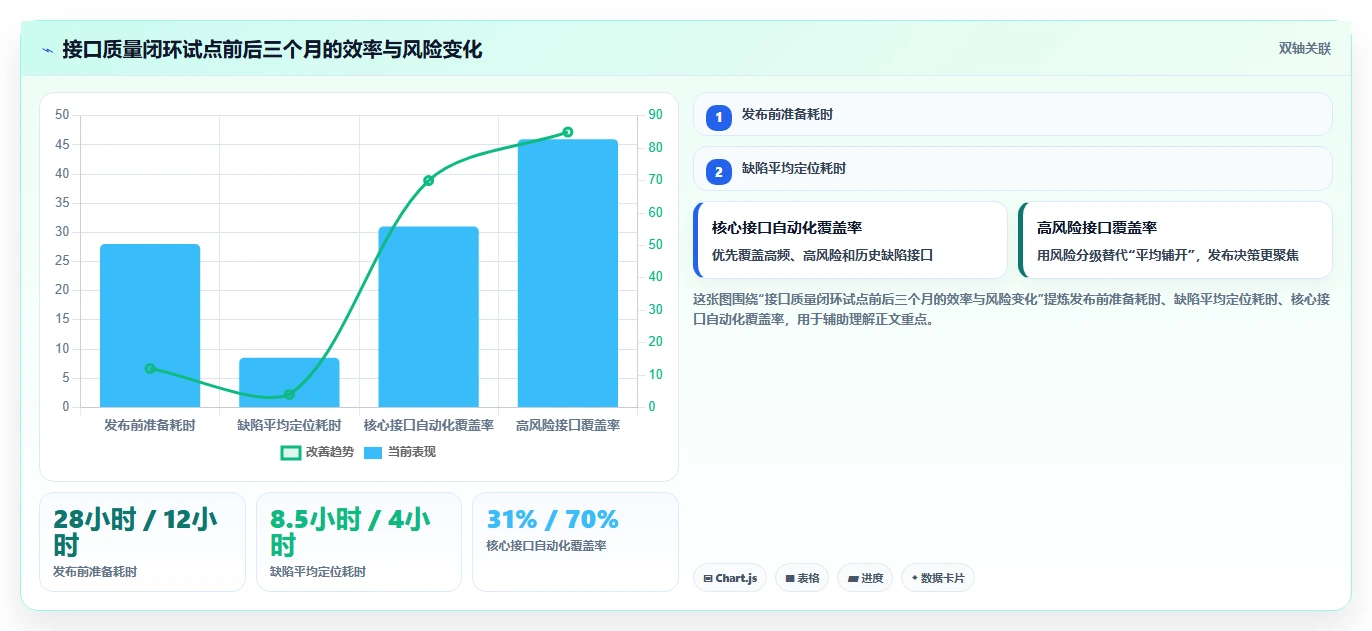This screenshot has width=1372, height=631.
Task: Toggle the 改善趋势 legend entry
Action: [x=317, y=452]
